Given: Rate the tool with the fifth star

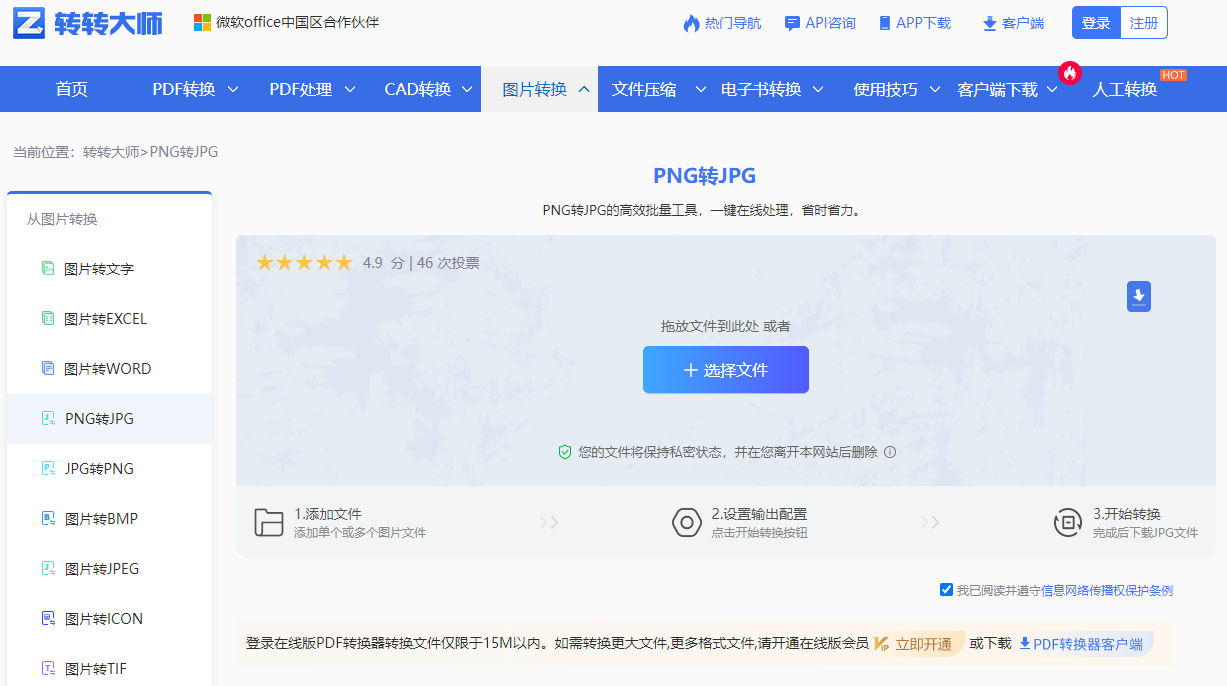Looking at the screenshot, I should point(343,262).
